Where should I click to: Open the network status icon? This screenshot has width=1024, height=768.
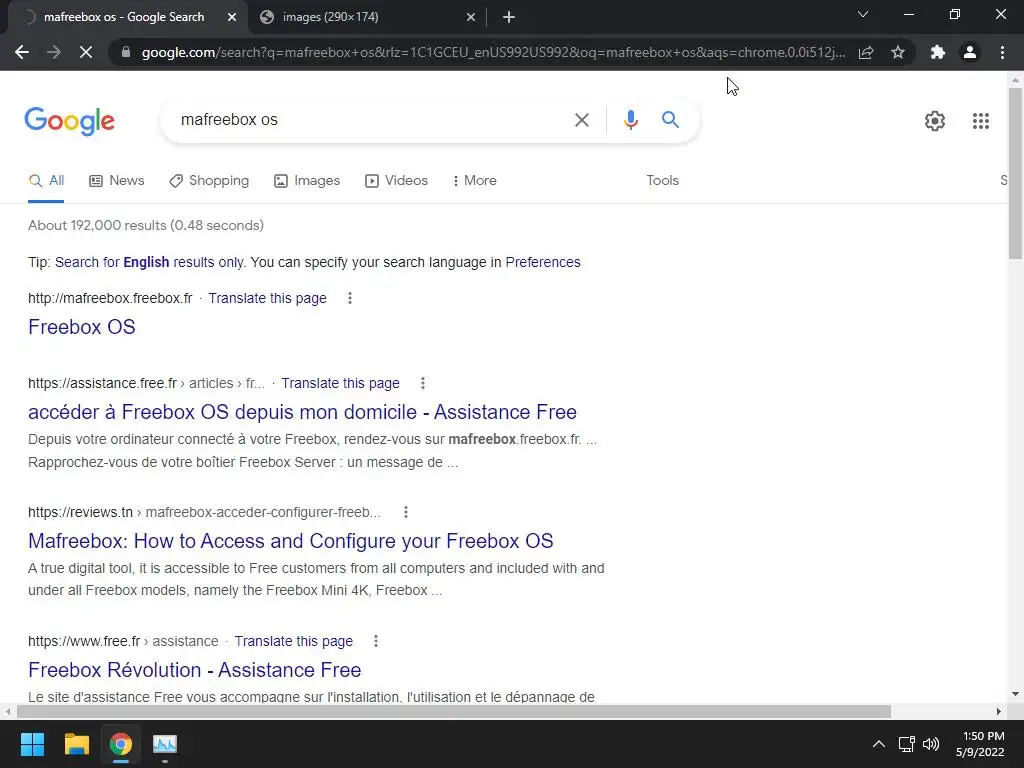(x=906, y=744)
